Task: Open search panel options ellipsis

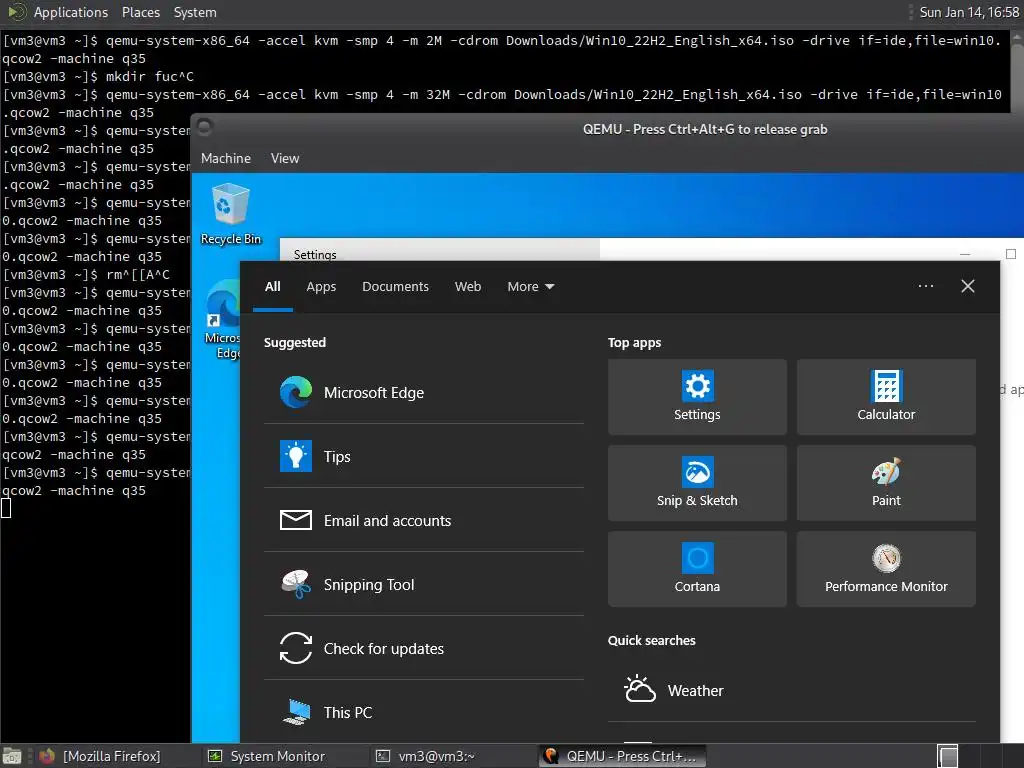Action: (925, 286)
